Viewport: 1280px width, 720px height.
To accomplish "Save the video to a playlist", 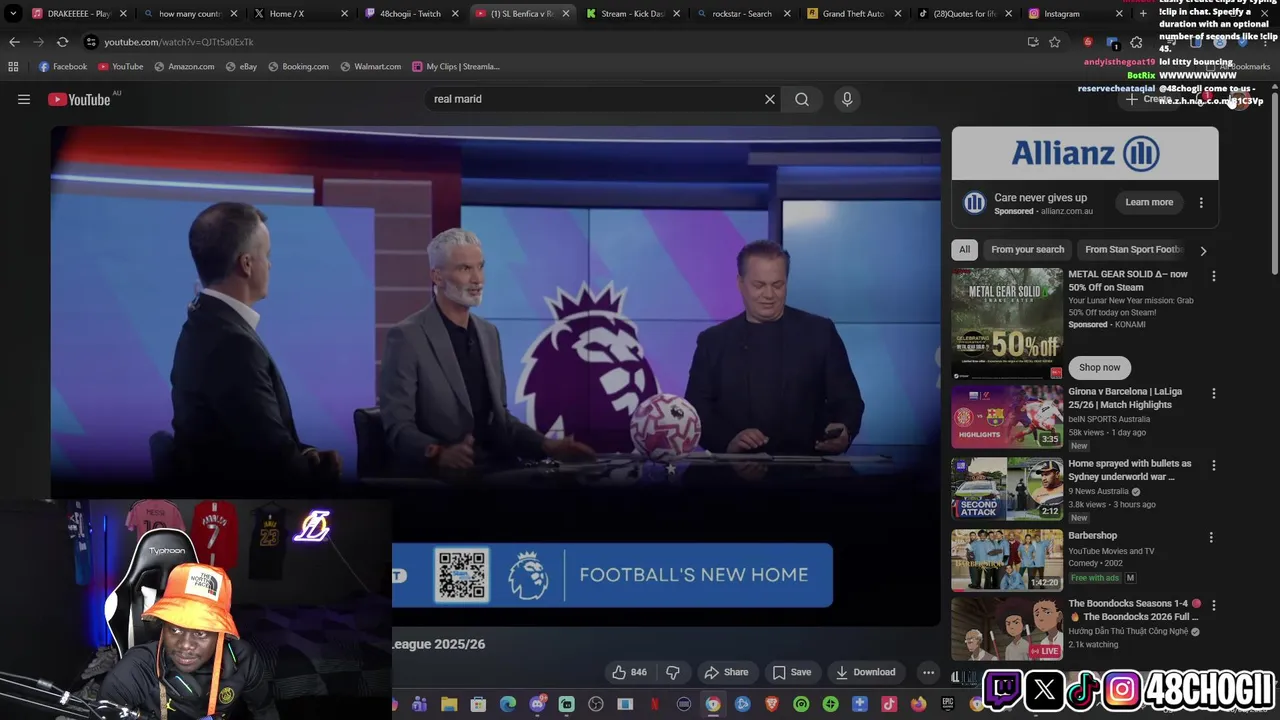I will 791,672.
